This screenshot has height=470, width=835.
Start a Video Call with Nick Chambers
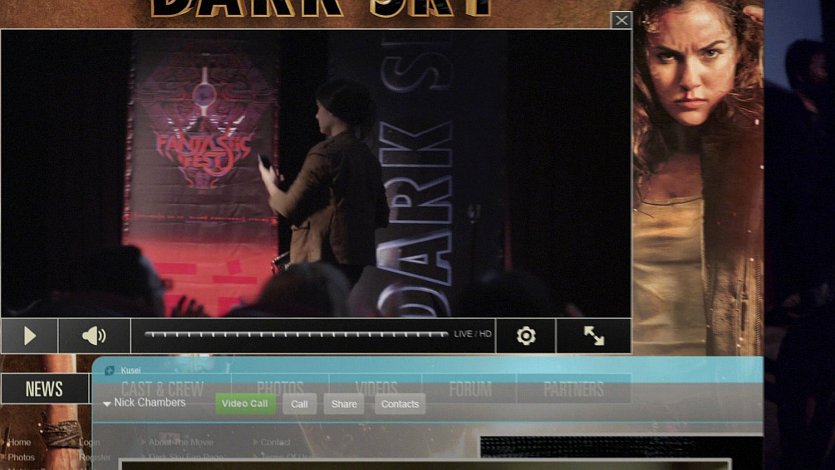[x=244, y=404]
